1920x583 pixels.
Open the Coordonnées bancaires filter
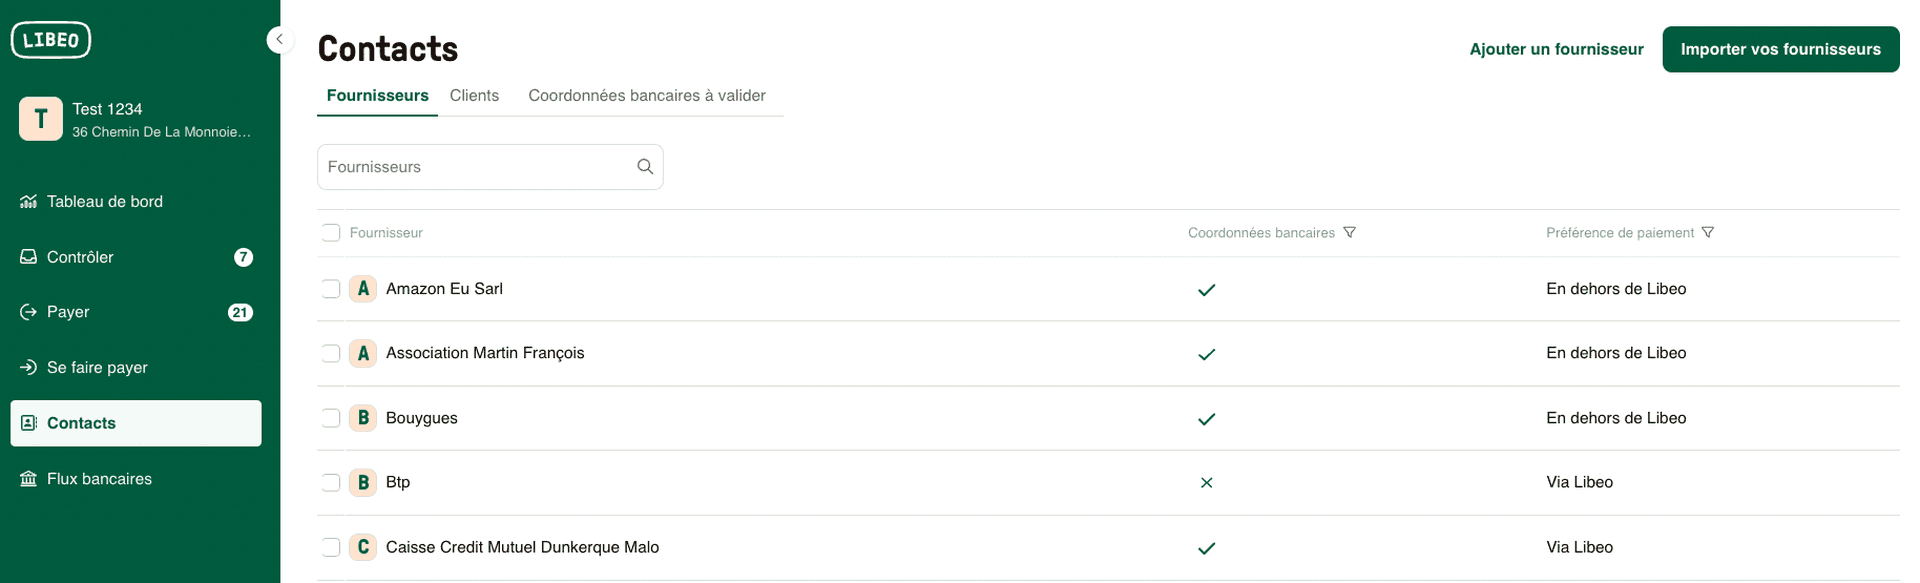tap(1350, 232)
